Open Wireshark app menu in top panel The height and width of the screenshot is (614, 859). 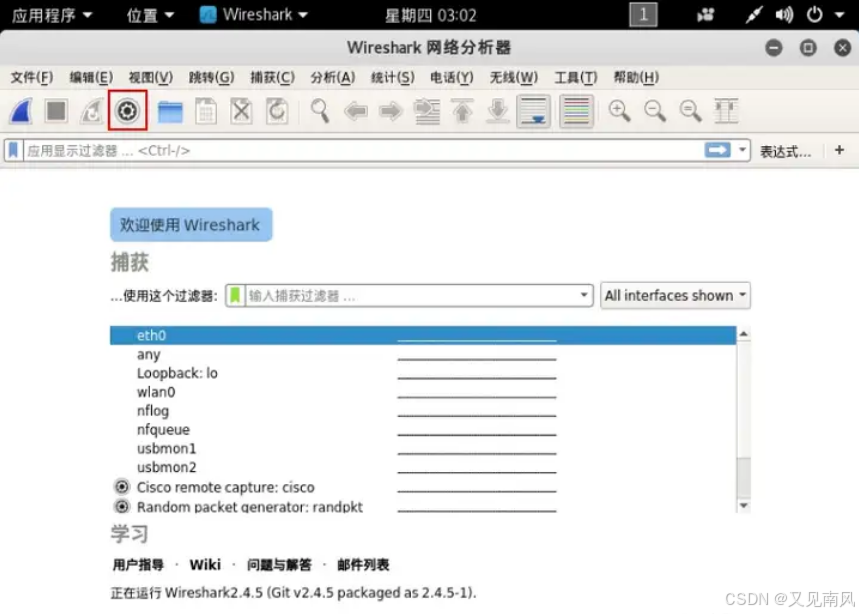[x=254, y=15]
